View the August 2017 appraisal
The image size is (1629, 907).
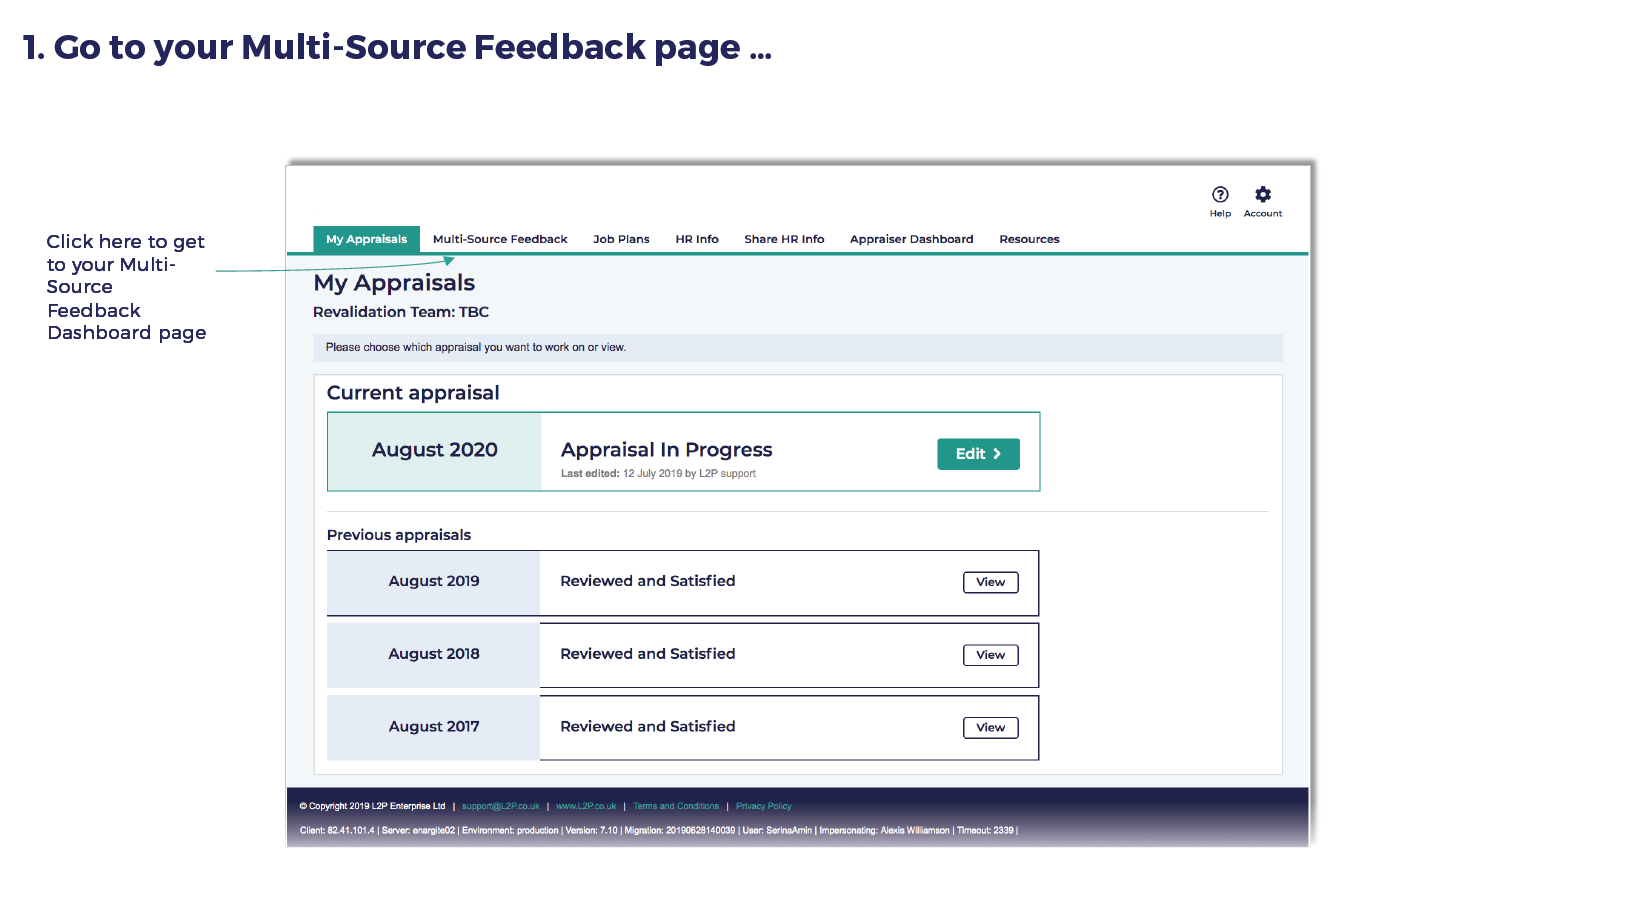point(990,728)
